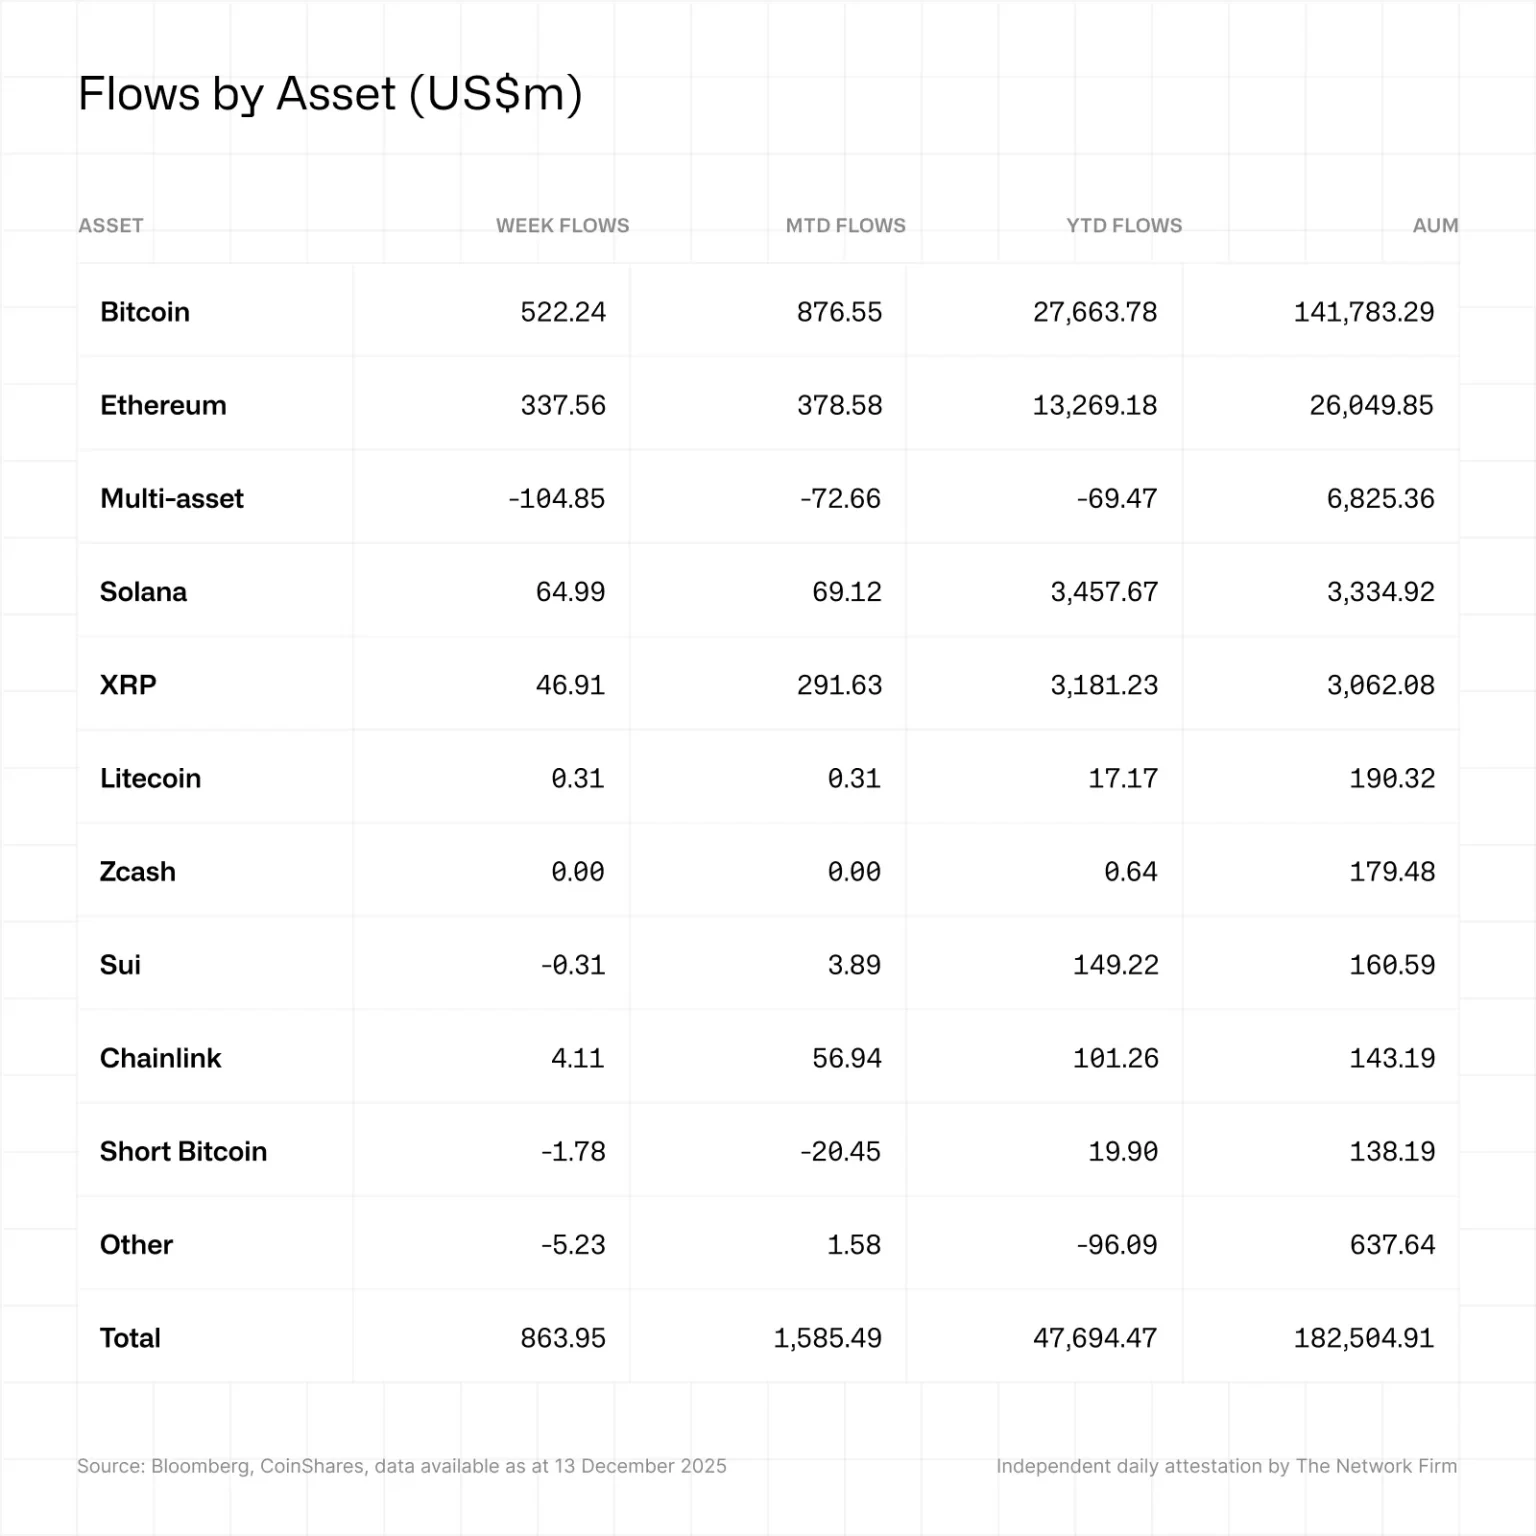Select the Short Bitcoin row label
The height and width of the screenshot is (1536, 1536).
pyautogui.click(x=183, y=1151)
